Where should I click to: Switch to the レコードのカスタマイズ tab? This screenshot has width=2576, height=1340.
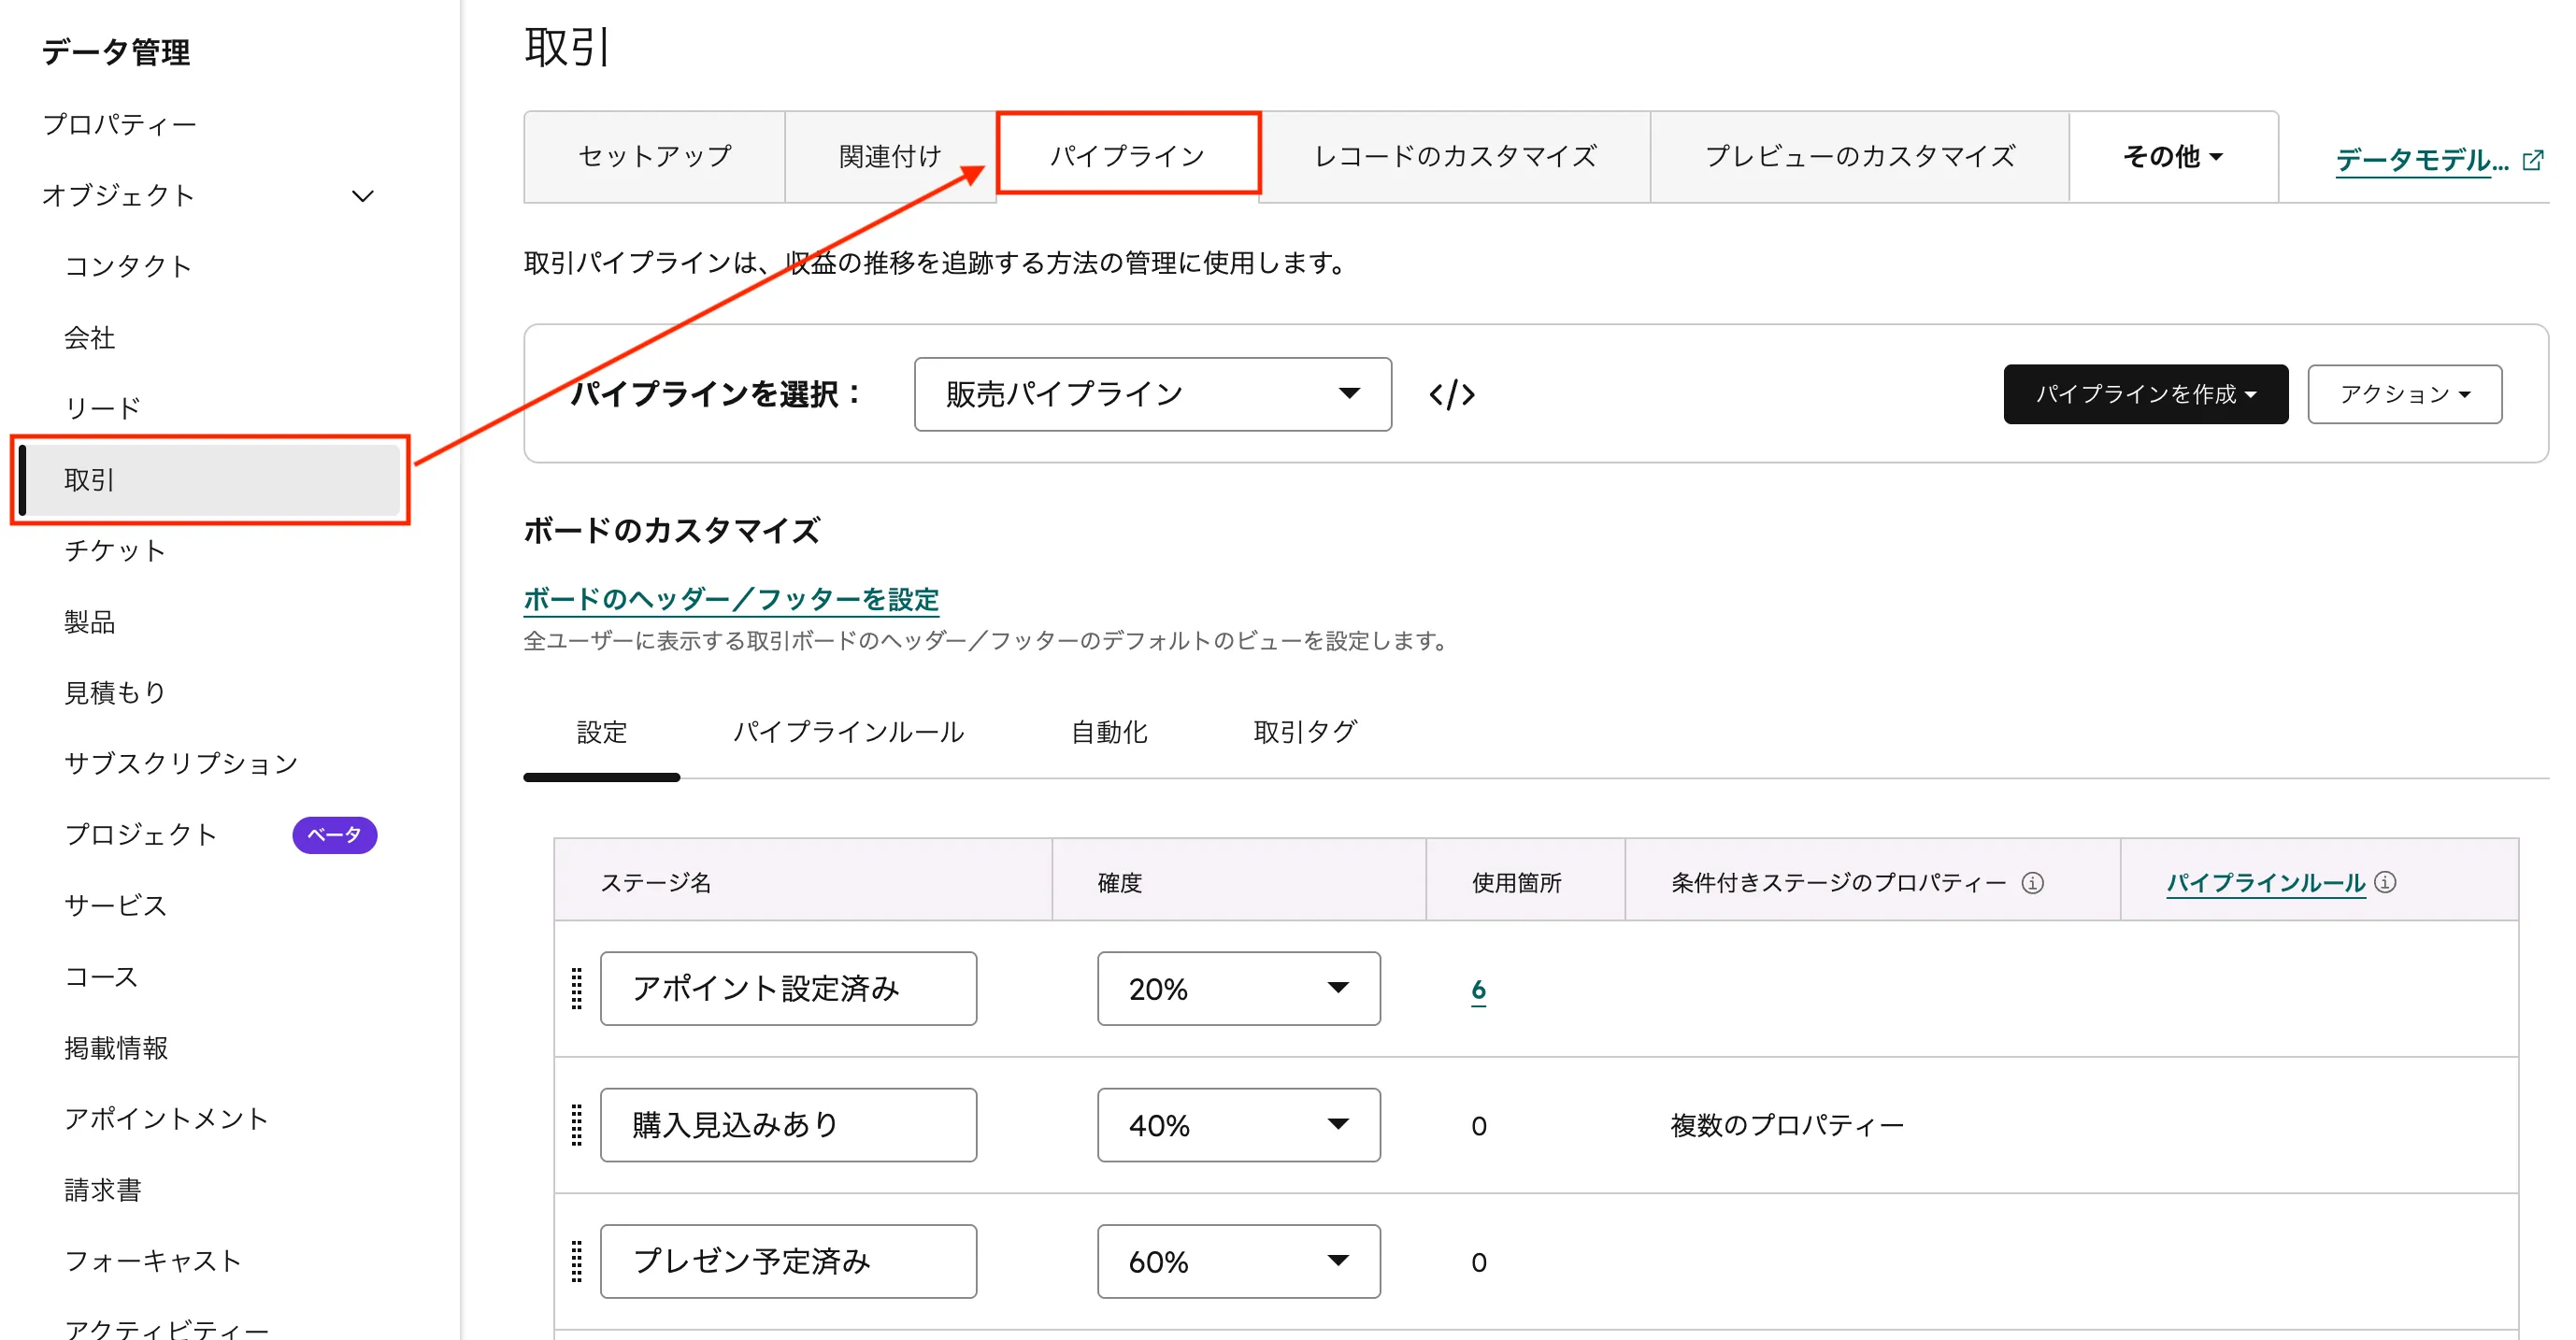1454,157
